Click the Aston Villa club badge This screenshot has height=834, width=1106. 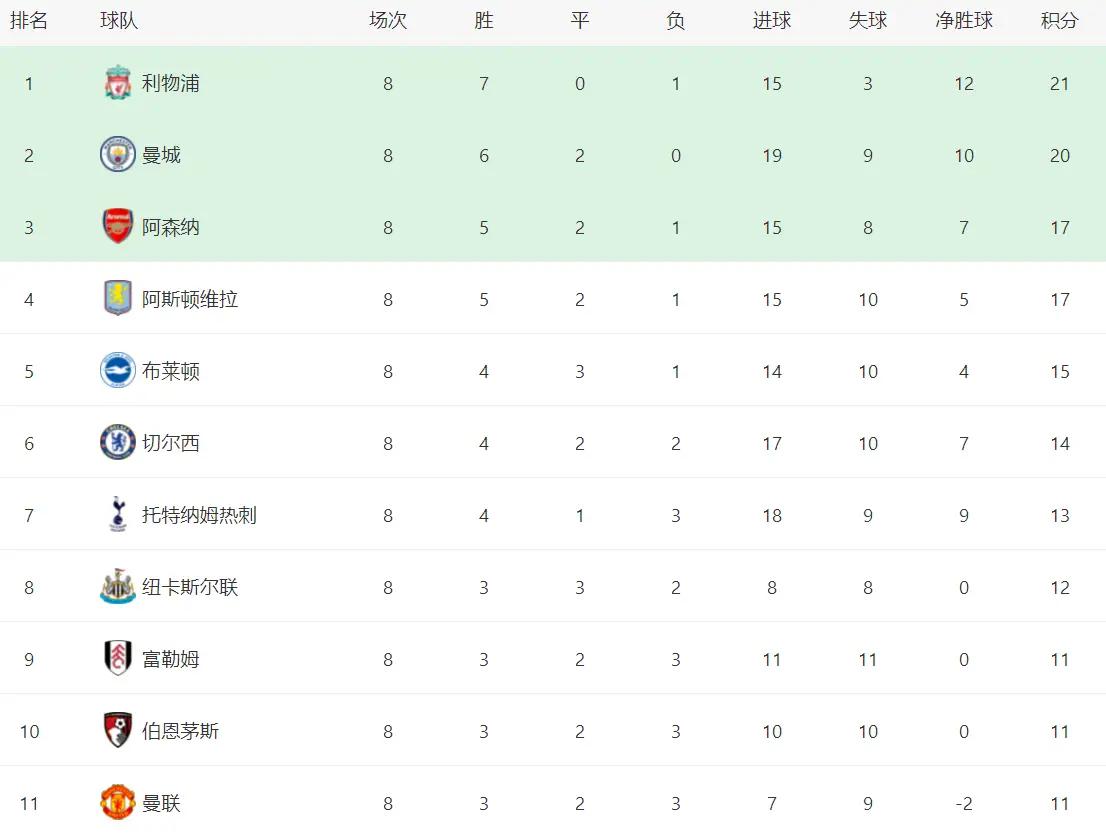[118, 299]
